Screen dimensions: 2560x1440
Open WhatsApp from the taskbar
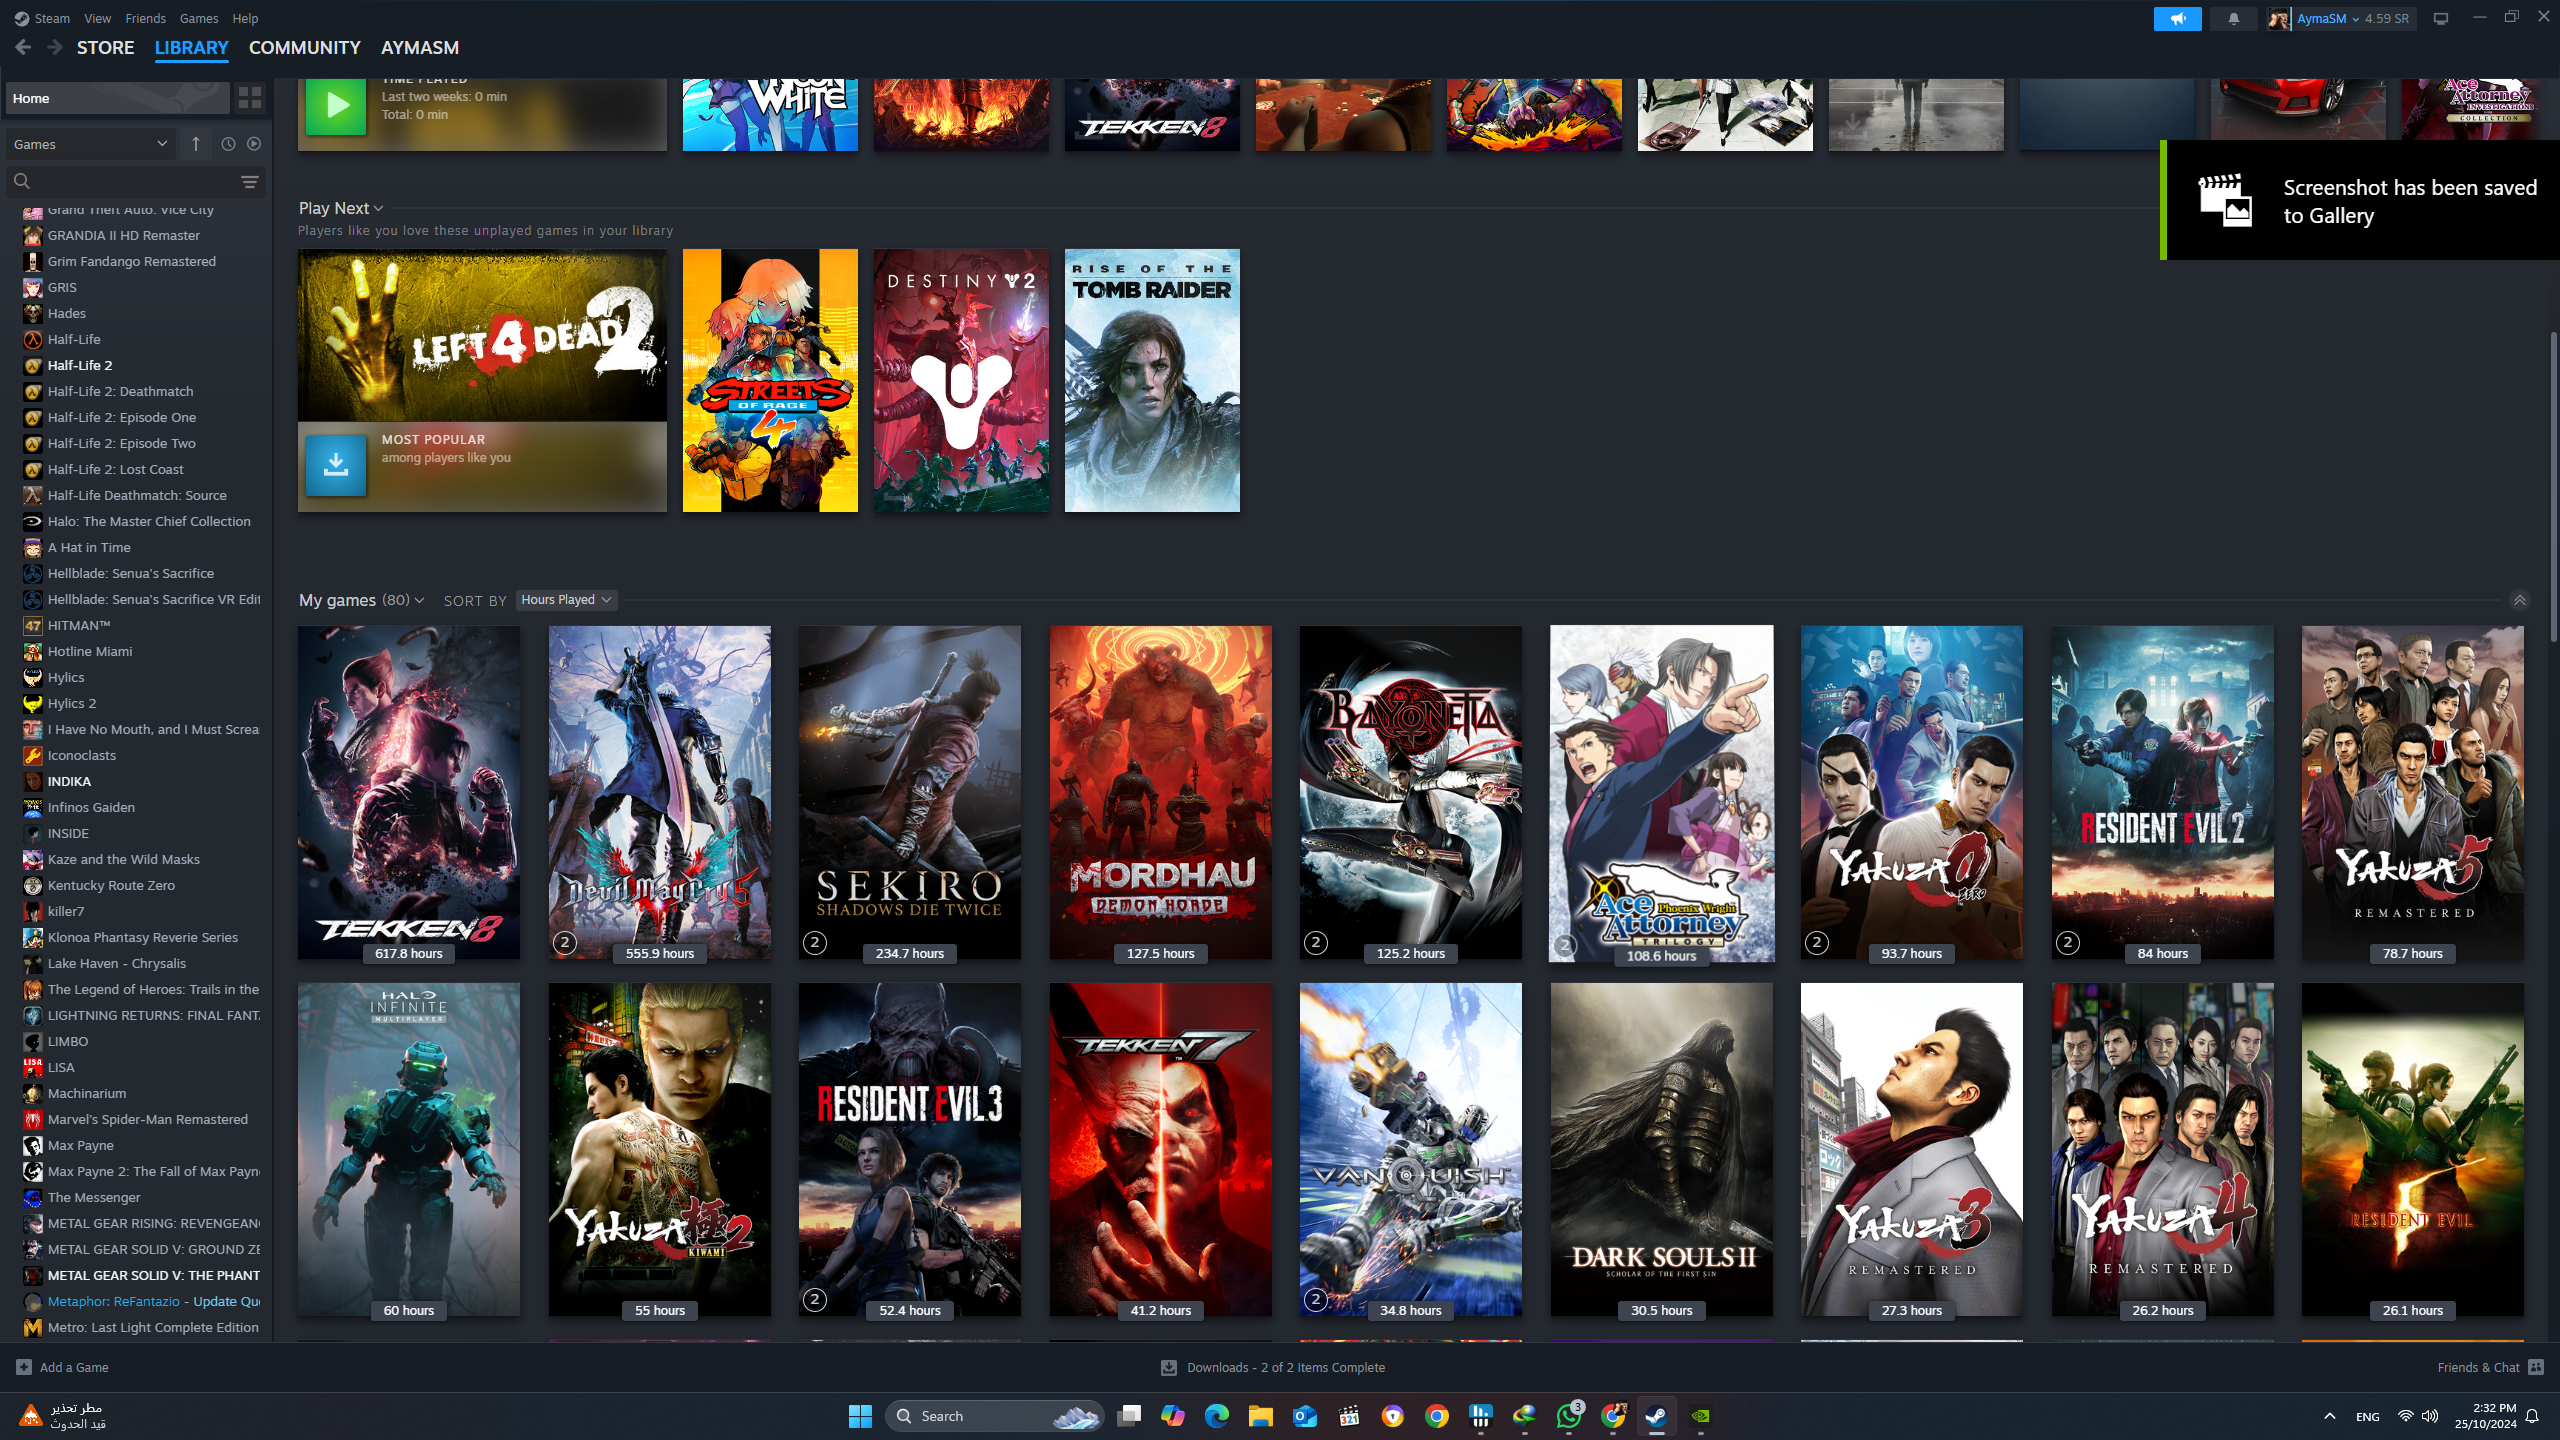click(1568, 1416)
